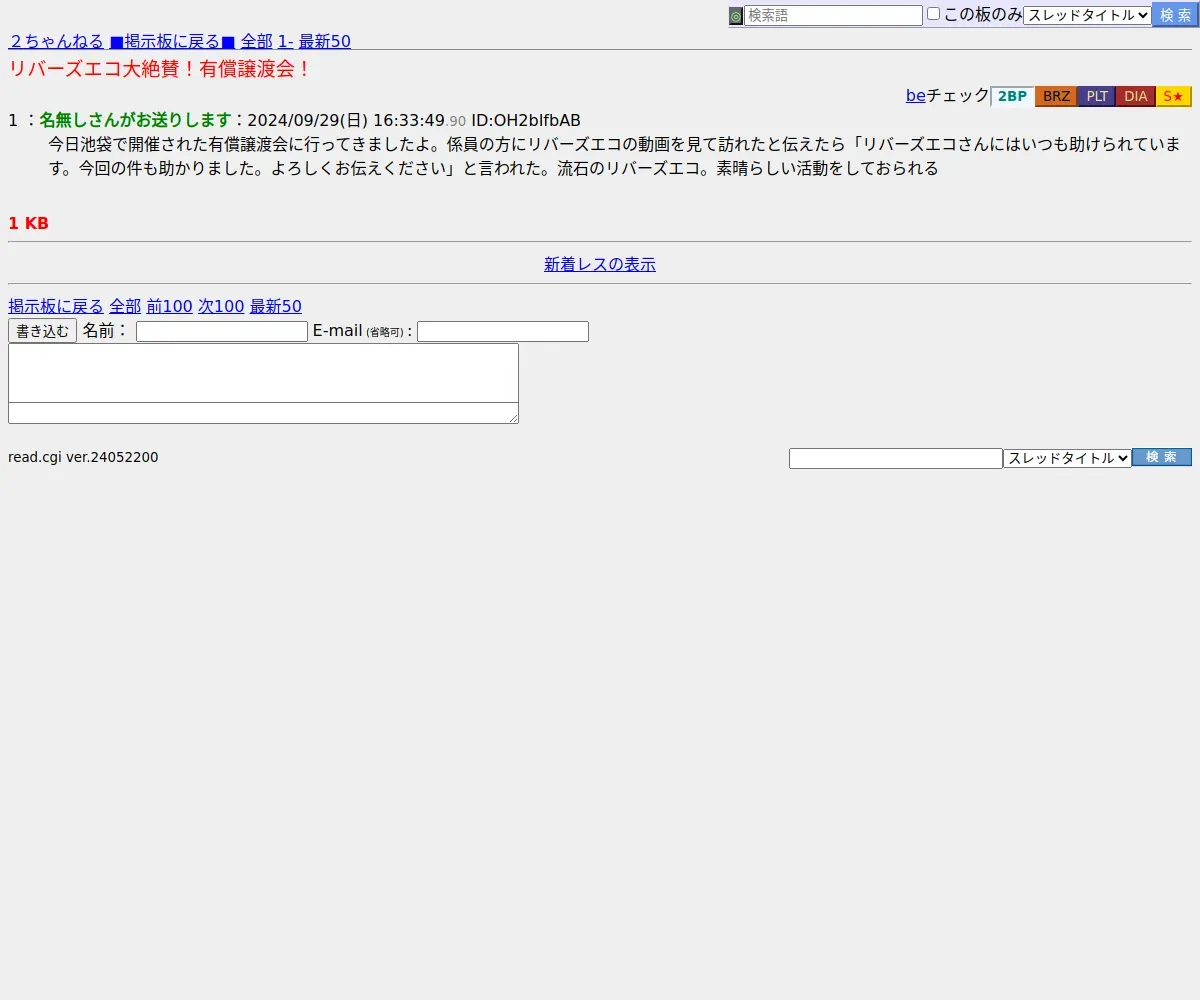Click the read.cgi ver.24052200 text
This screenshot has width=1200, height=1000.
[x=83, y=457]
